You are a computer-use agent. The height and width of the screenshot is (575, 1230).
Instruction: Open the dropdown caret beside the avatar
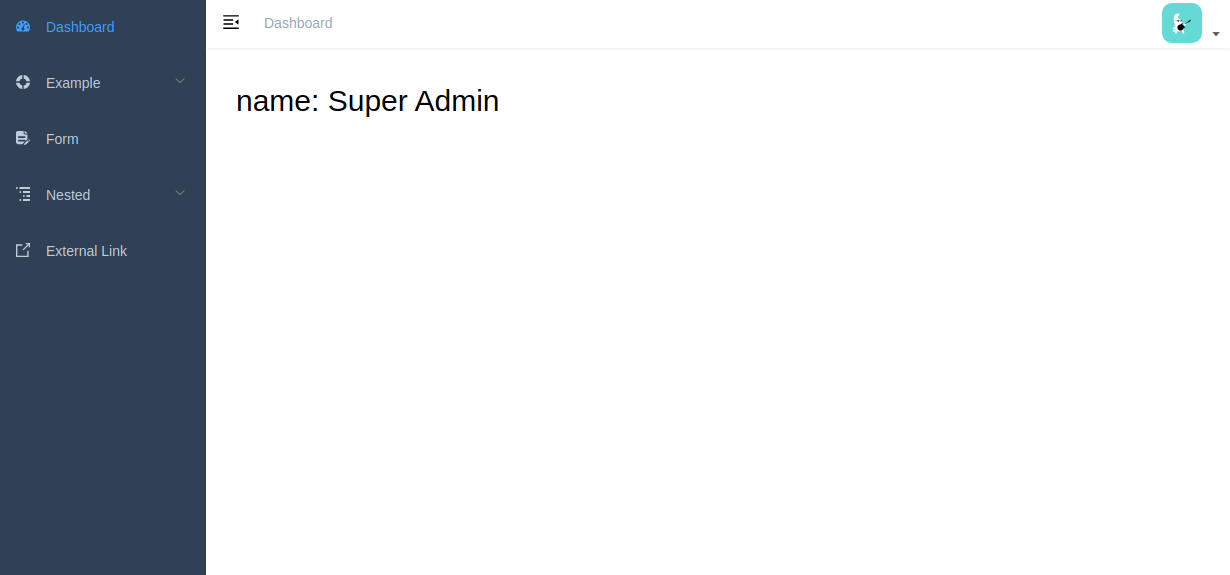pyautogui.click(x=1216, y=34)
